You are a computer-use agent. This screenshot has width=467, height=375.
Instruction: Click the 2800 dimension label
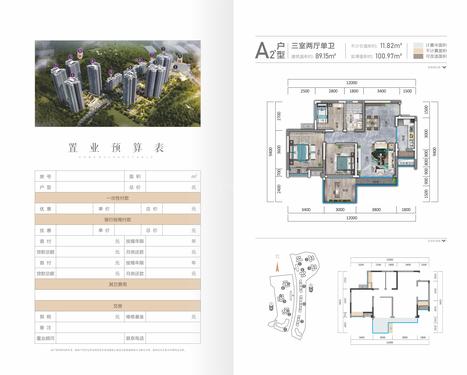click(333, 91)
